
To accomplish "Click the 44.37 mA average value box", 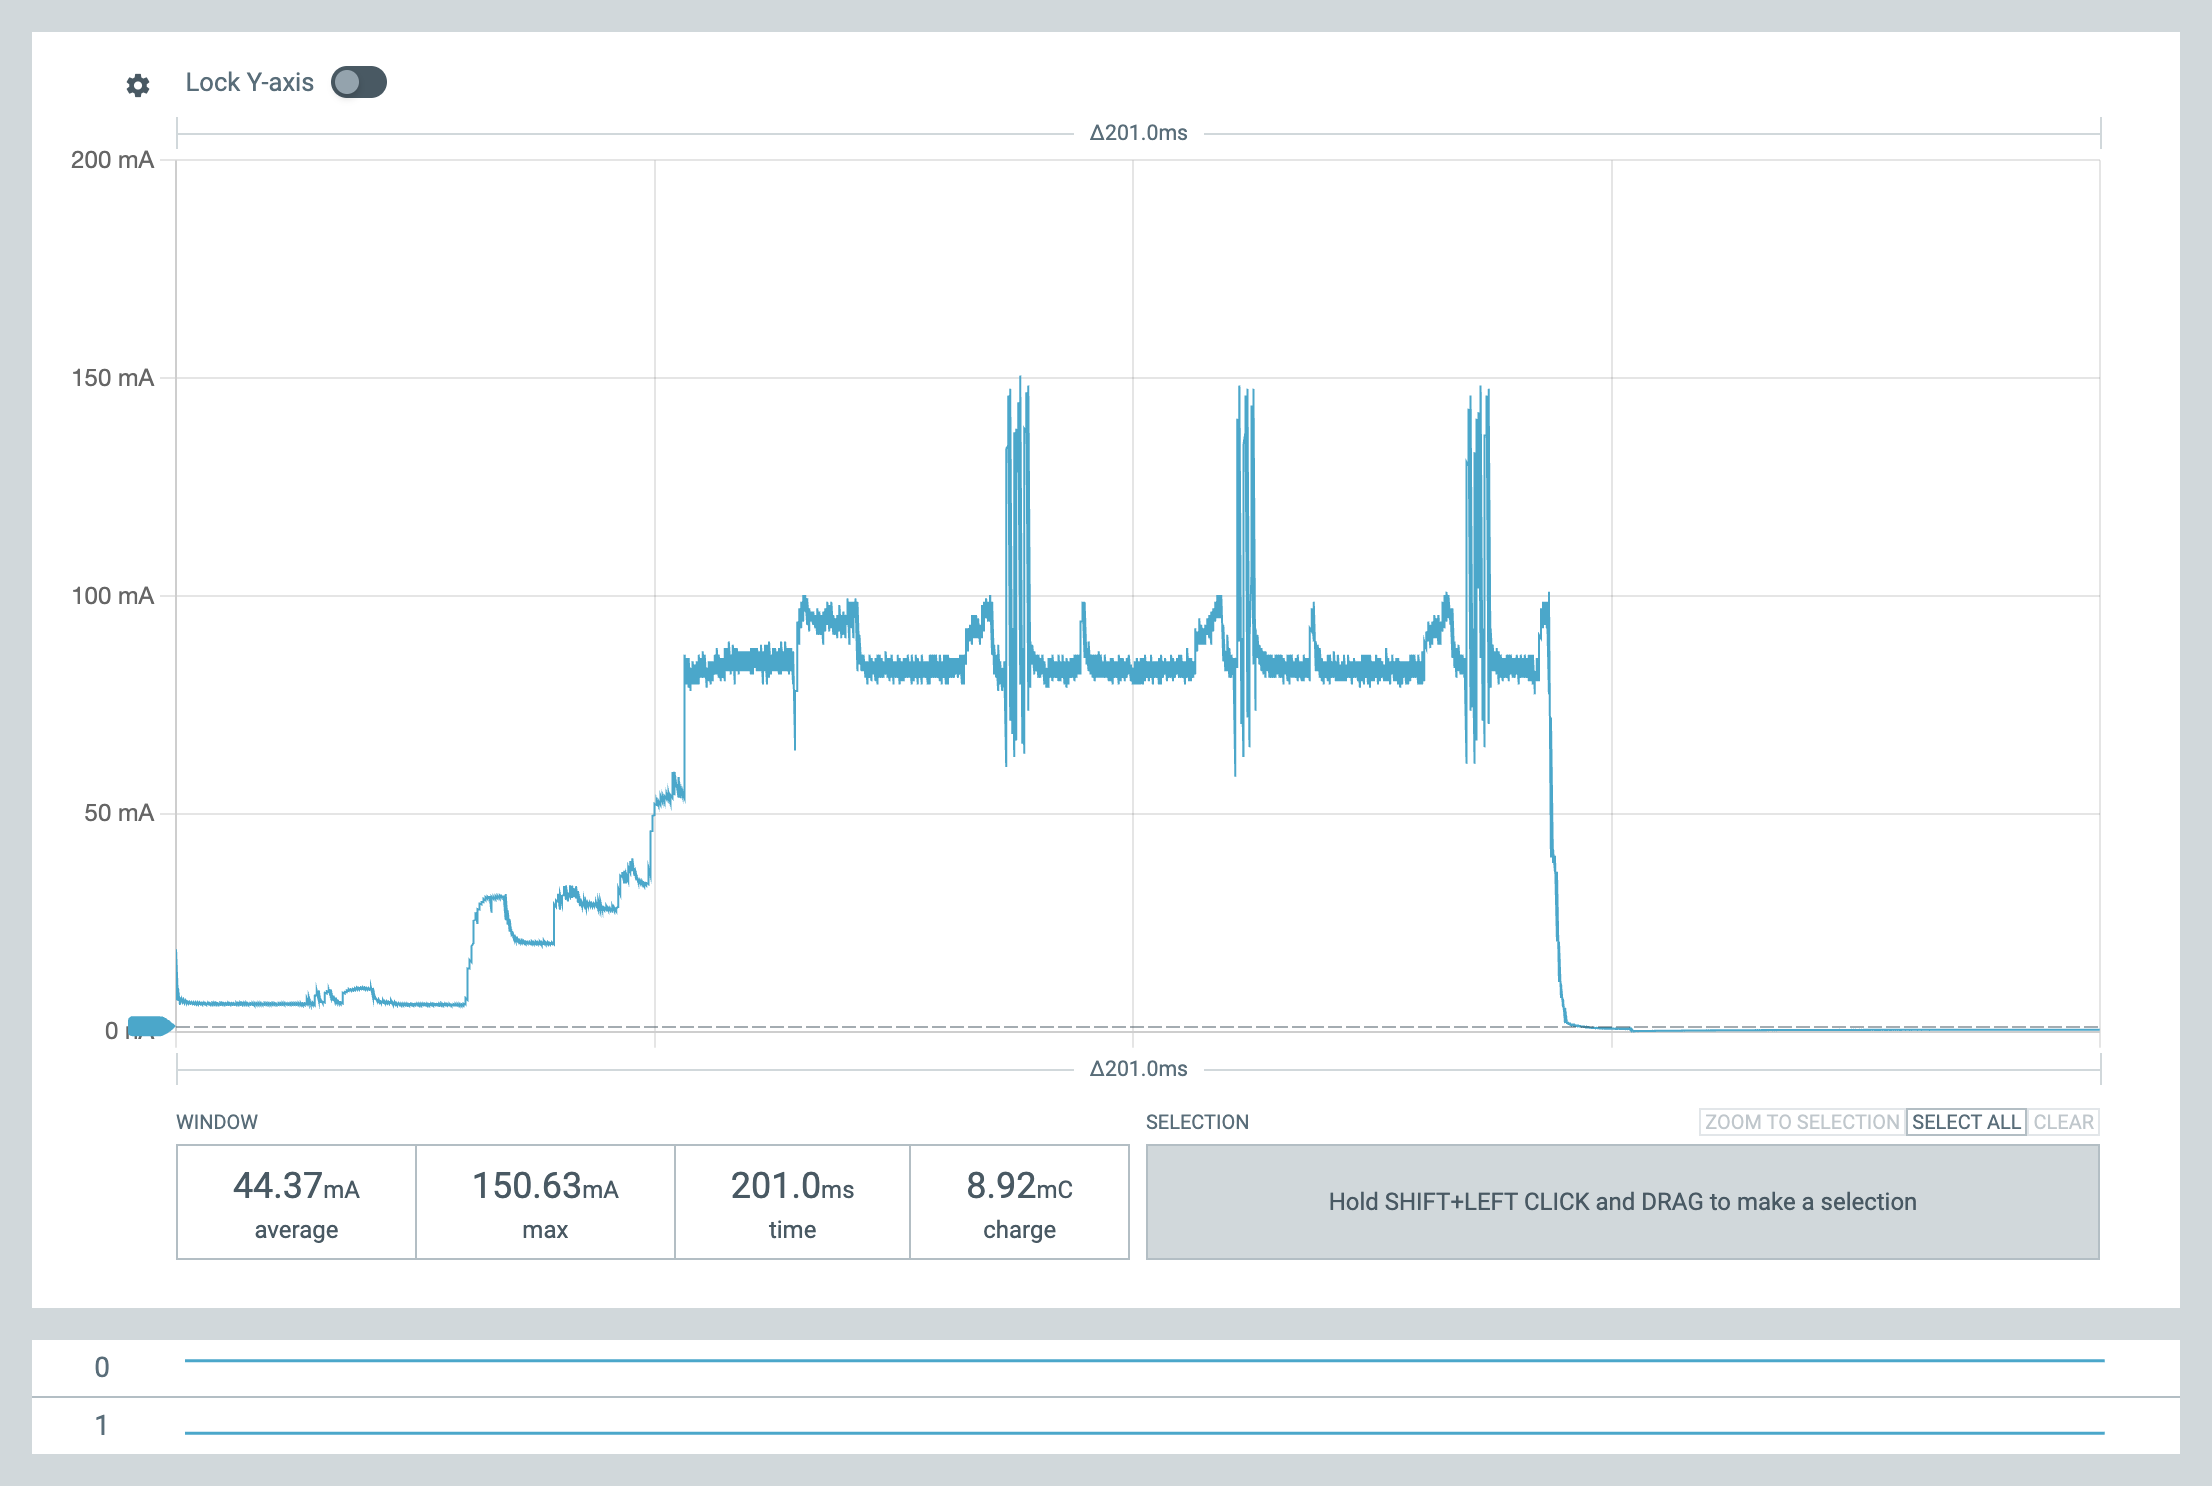I will (296, 1202).
